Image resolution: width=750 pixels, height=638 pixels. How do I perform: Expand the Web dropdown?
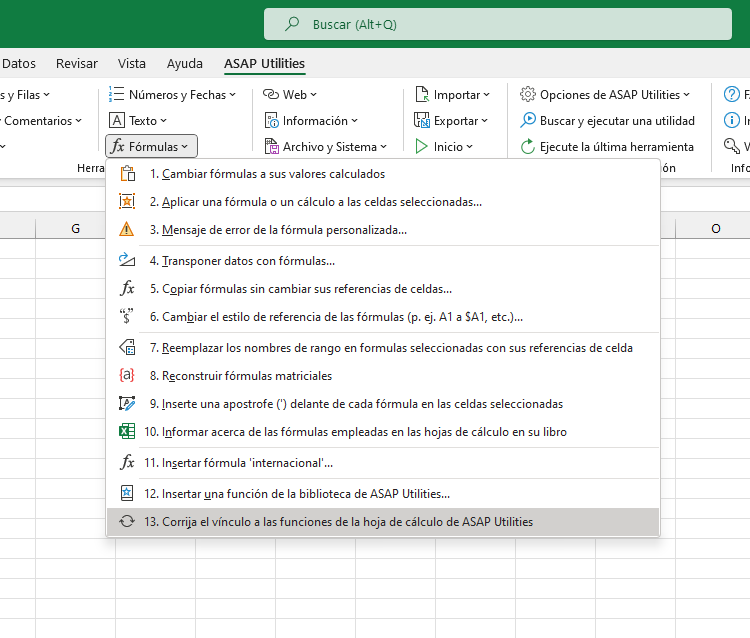pyautogui.click(x=313, y=95)
